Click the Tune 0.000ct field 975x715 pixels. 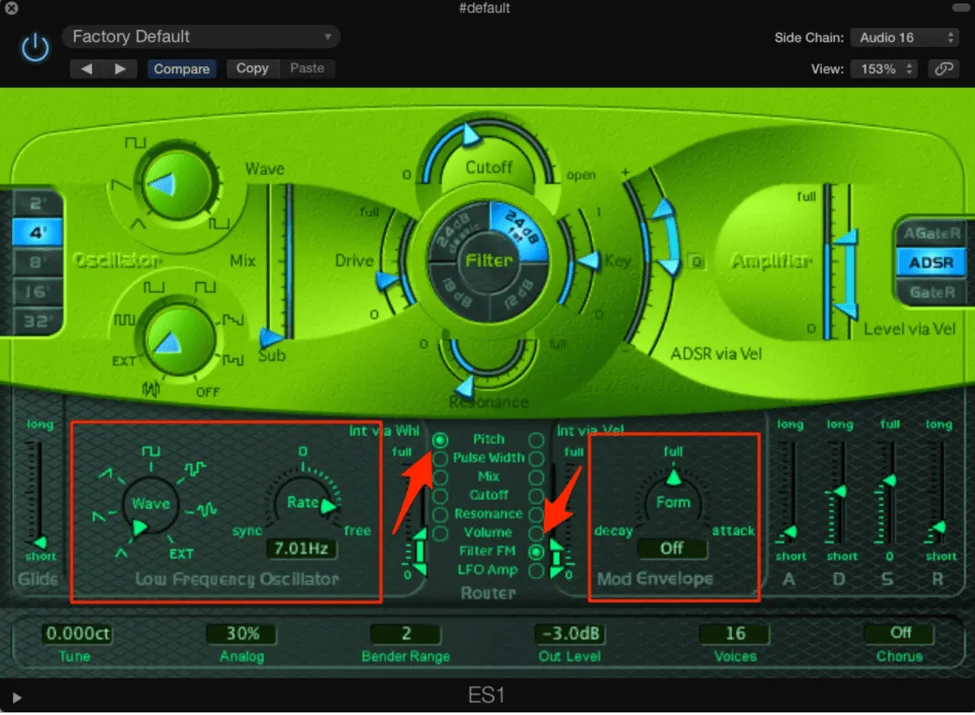78,634
